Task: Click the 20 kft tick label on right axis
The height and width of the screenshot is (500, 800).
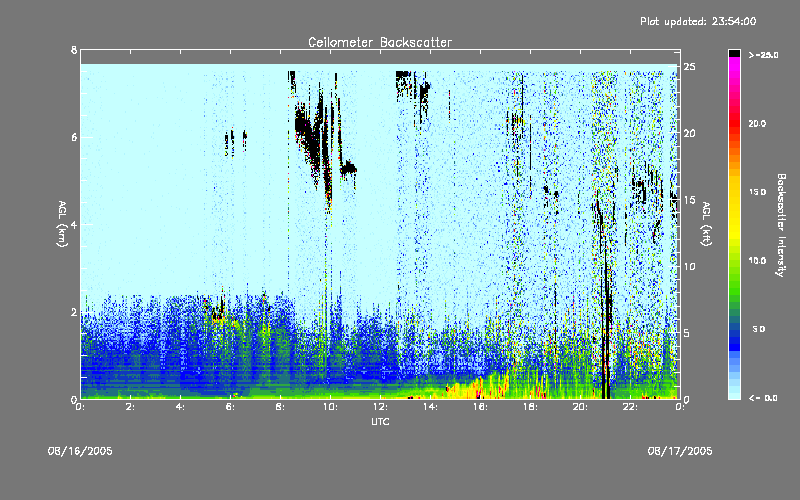Action: pyautogui.click(x=689, y=133)
